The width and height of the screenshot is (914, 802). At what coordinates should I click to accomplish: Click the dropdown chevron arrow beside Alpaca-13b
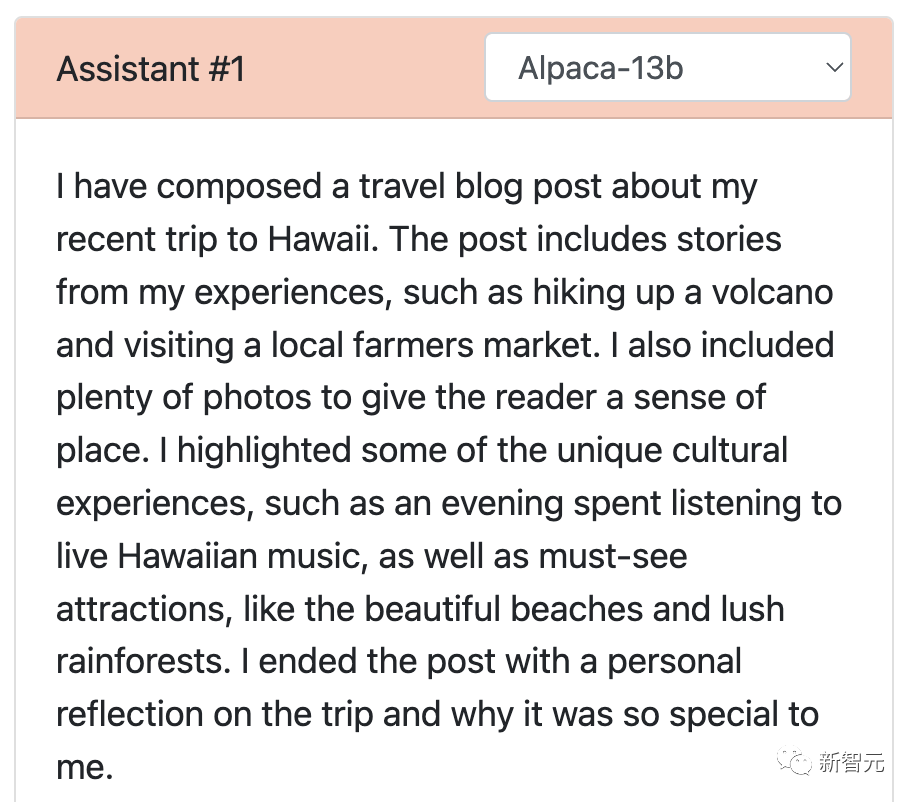tap(832, 68)
